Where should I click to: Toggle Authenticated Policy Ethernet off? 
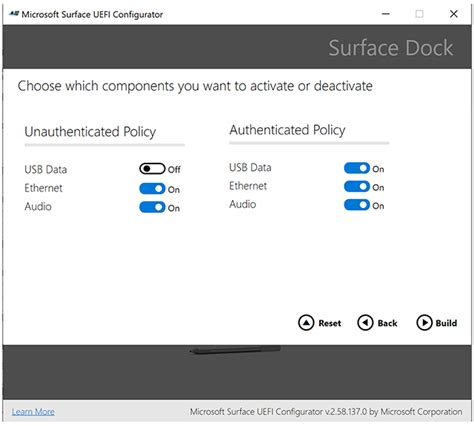tap(357, 187)
